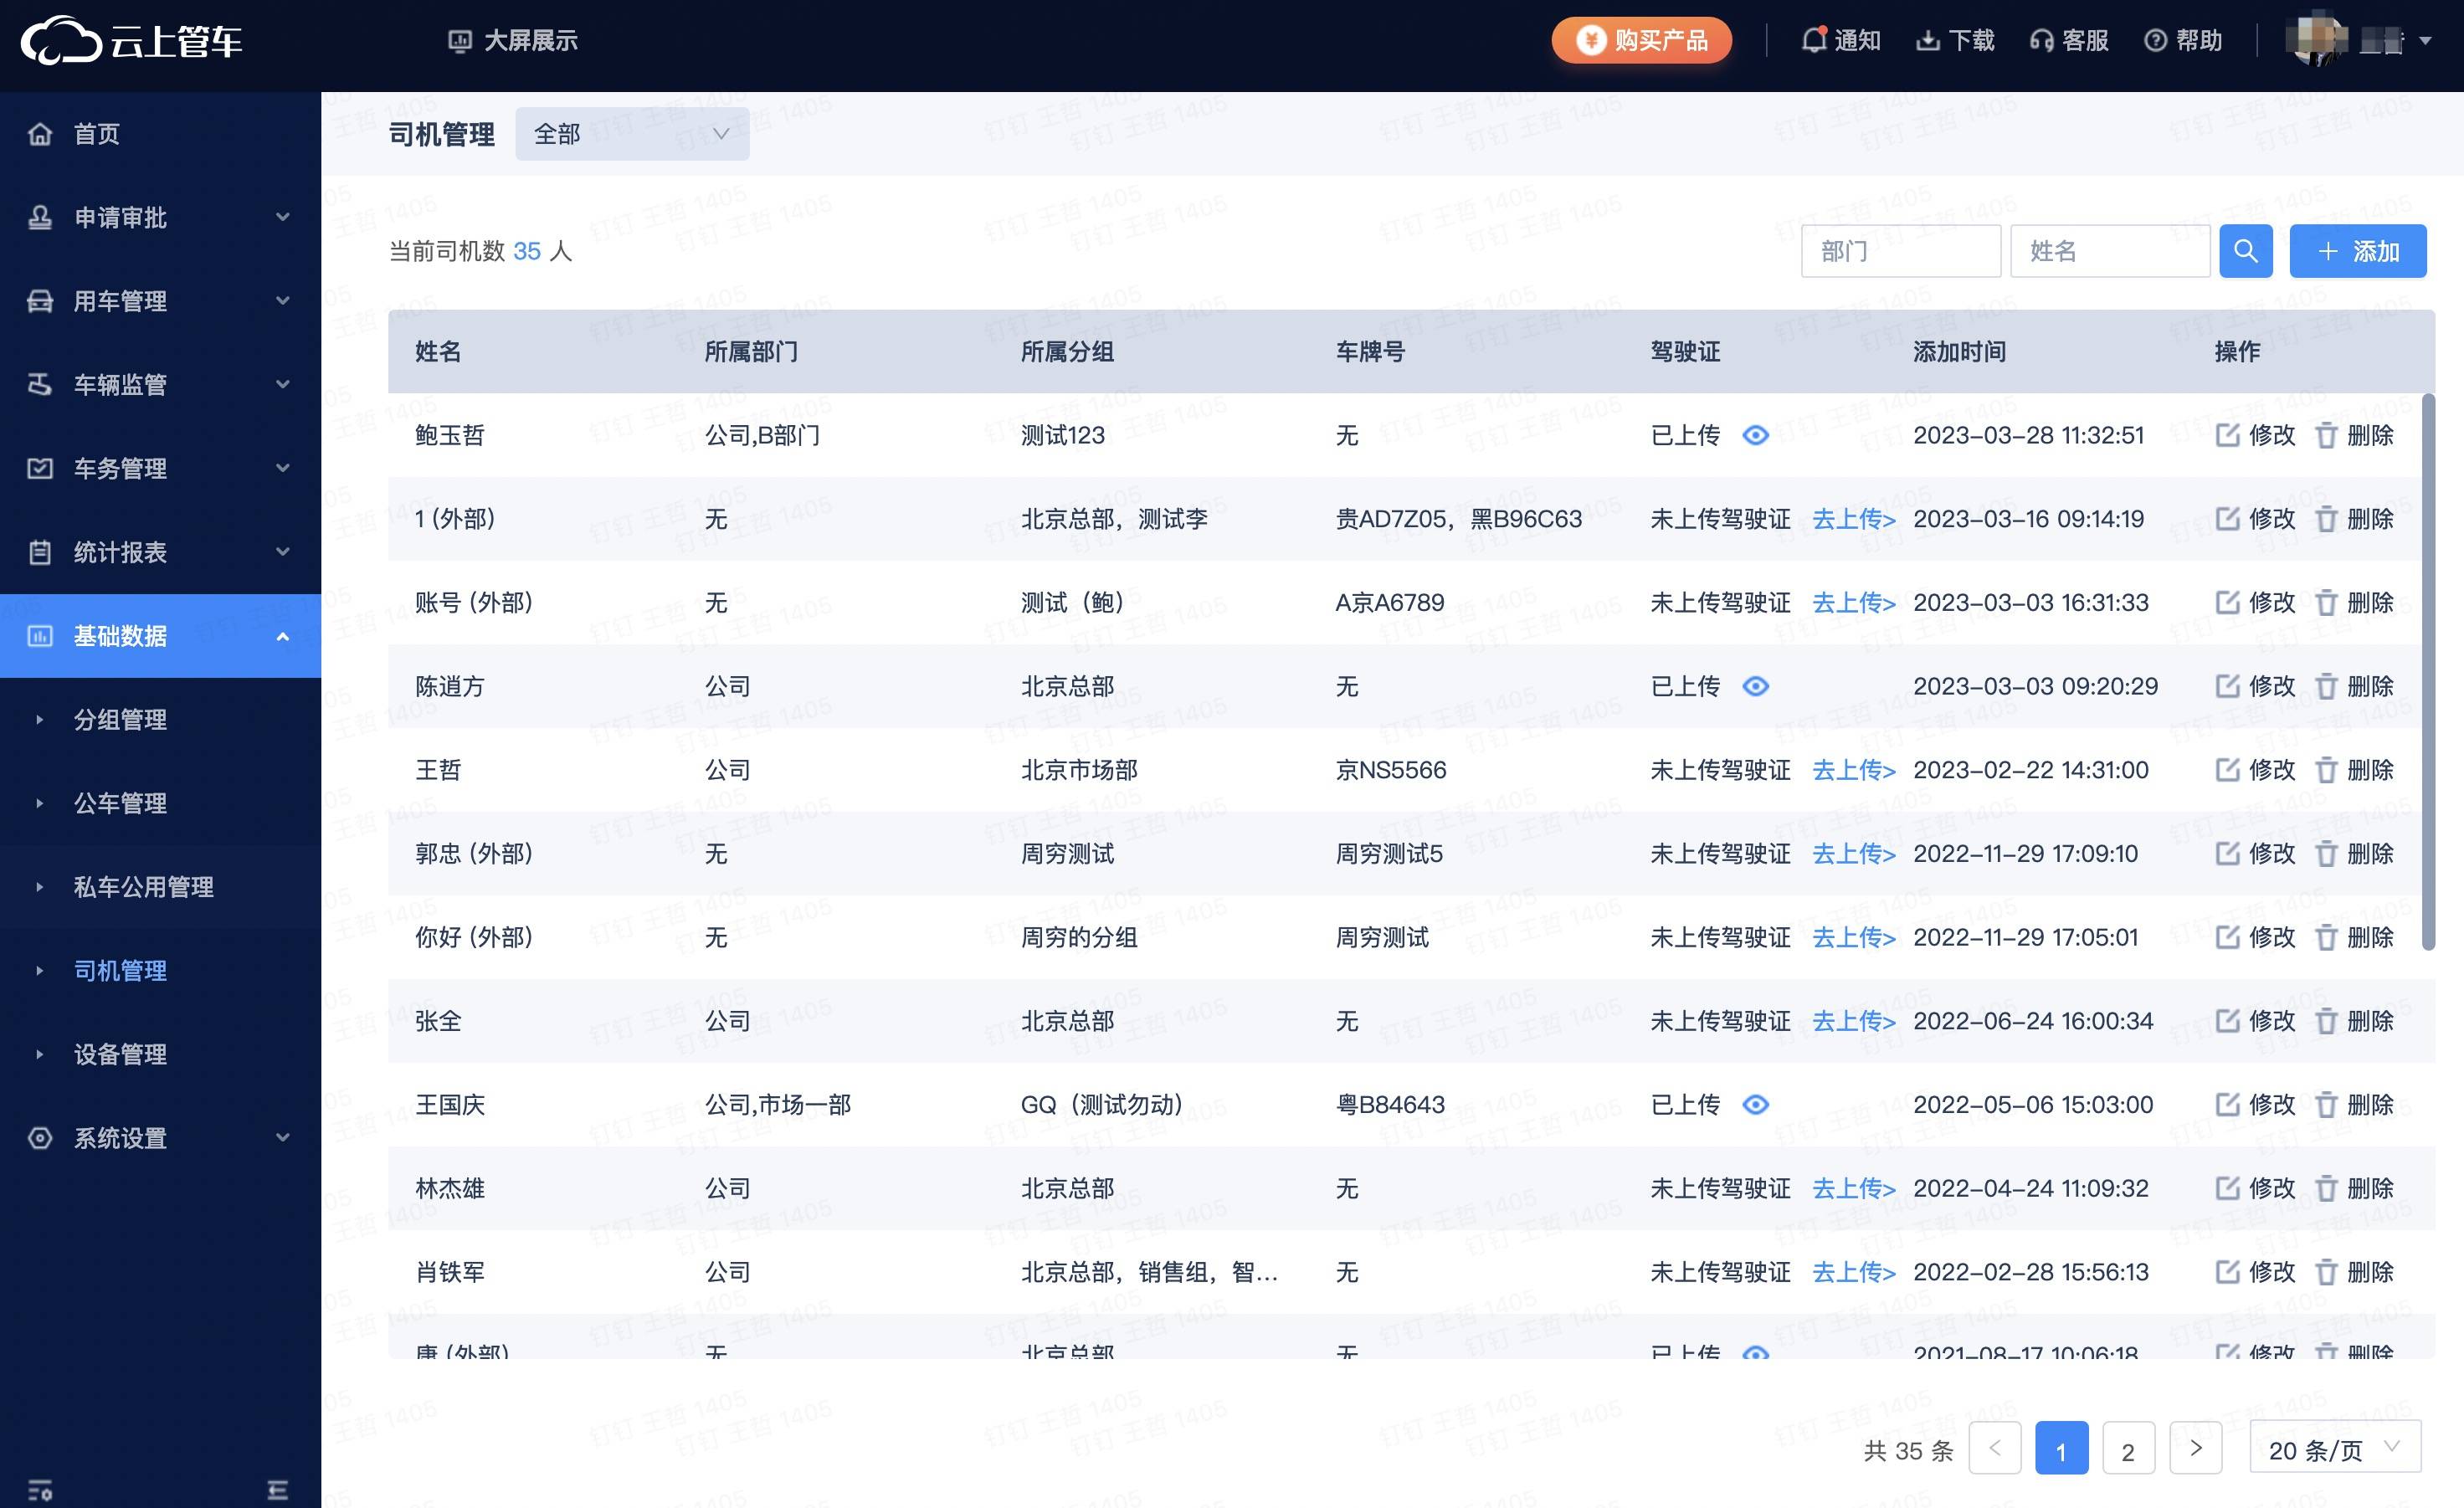The width and height of the screenshot is (2464, 1508).
Task: Expand the 申请审批 sidebar menu
Action: click(x=160, y=217)
